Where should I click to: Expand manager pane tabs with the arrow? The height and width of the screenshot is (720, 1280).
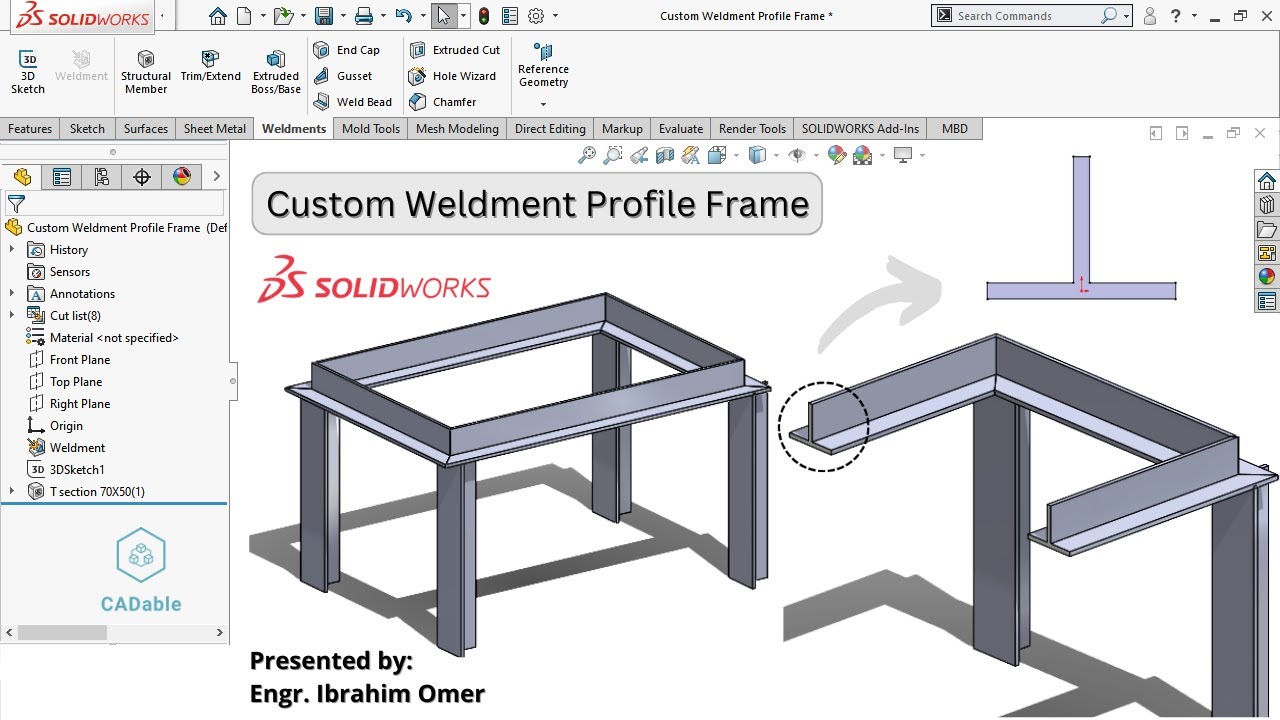(216, 177)
